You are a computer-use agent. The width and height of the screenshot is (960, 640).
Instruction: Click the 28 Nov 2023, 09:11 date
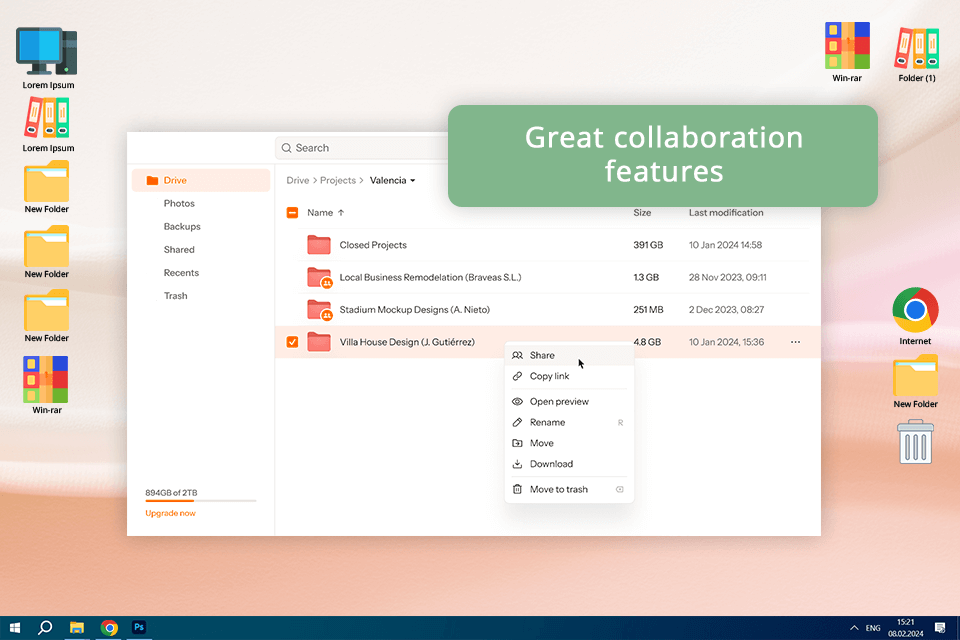tap(727, 277)
